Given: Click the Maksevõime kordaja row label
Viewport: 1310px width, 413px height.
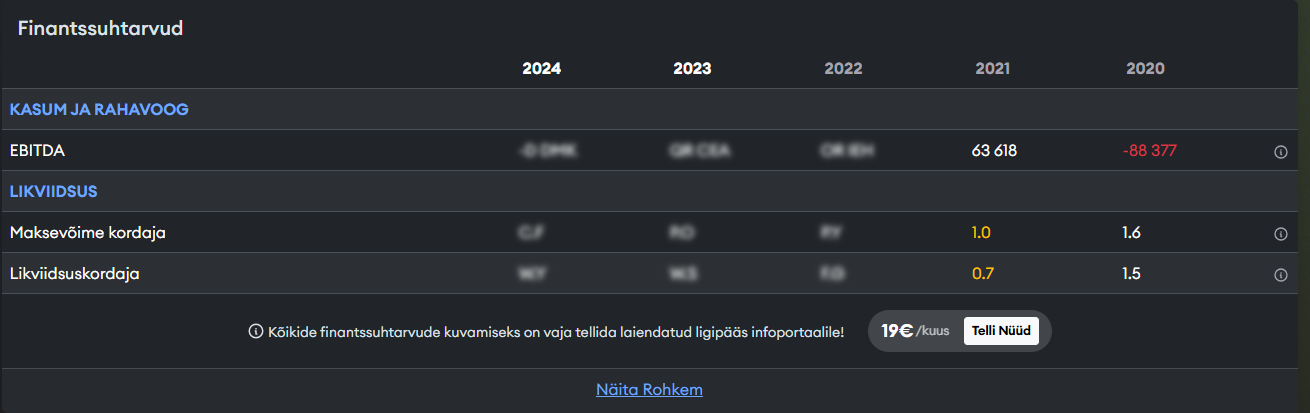Looking at the screenshot, I should tap(88, 233).
